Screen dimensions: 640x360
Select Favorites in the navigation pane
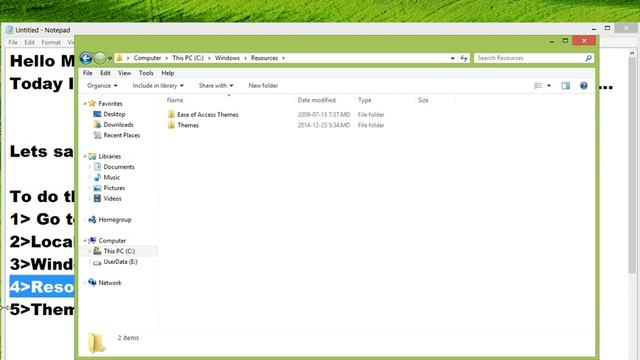110,104
